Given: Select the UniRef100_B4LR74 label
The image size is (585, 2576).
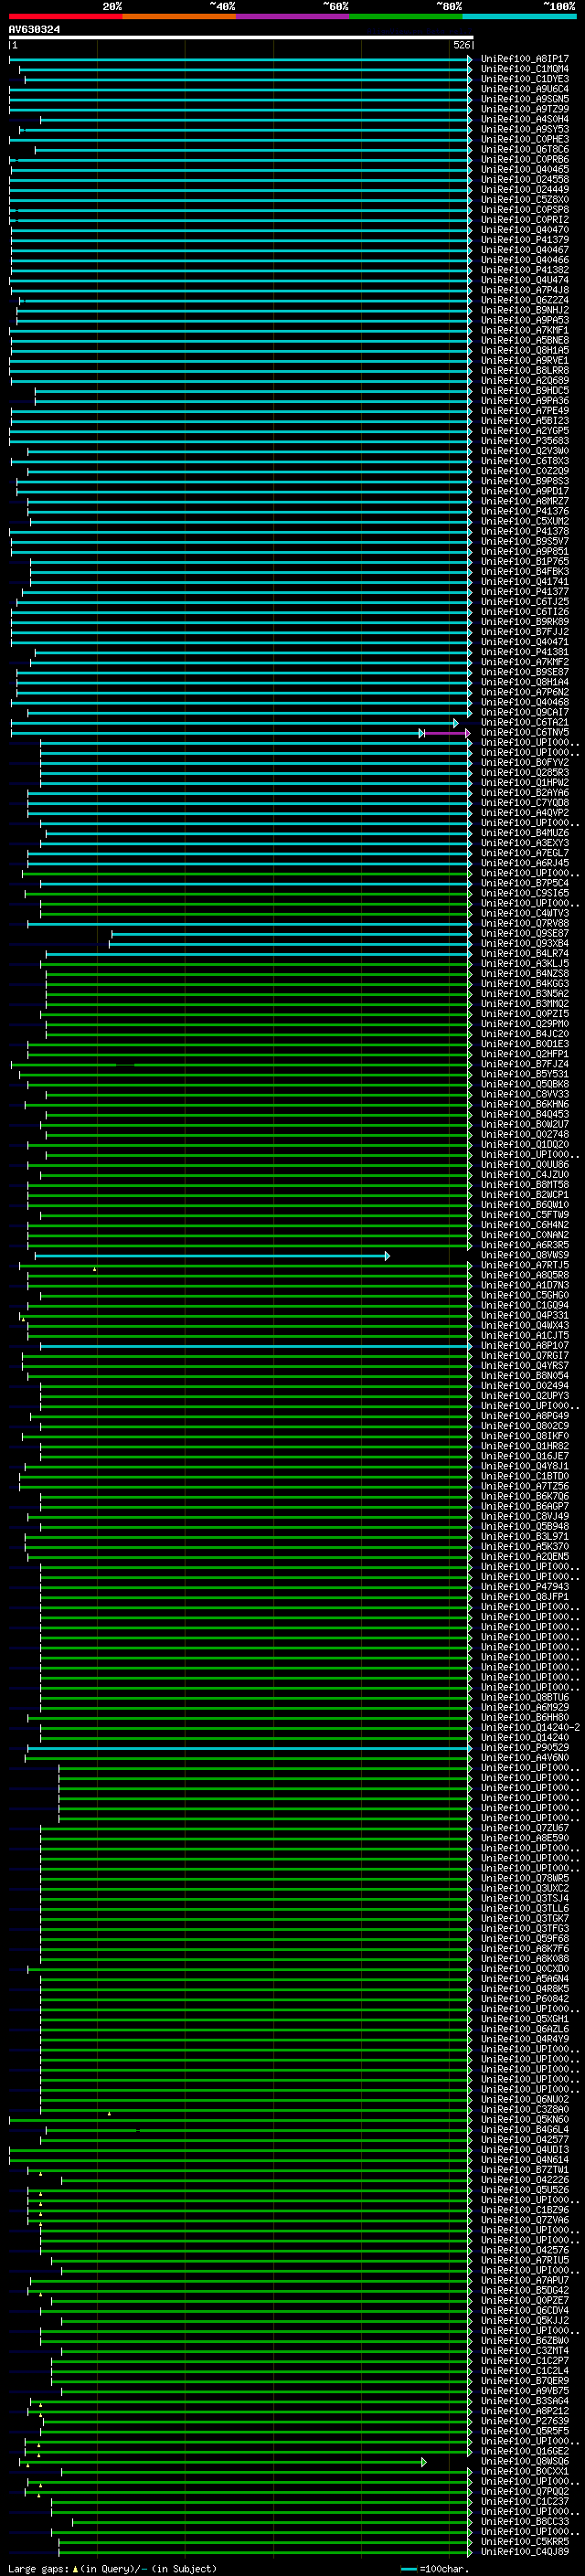Looking at the screenshot, I should click(x=524, y=953).
